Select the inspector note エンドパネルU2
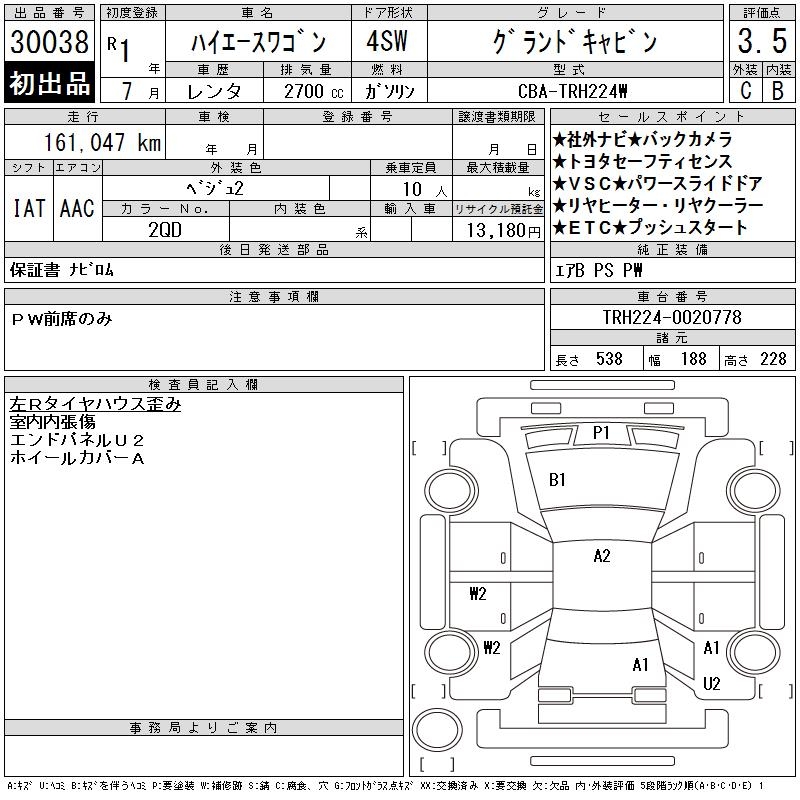Viewport: 800px width, 800px height. point(77,439)
